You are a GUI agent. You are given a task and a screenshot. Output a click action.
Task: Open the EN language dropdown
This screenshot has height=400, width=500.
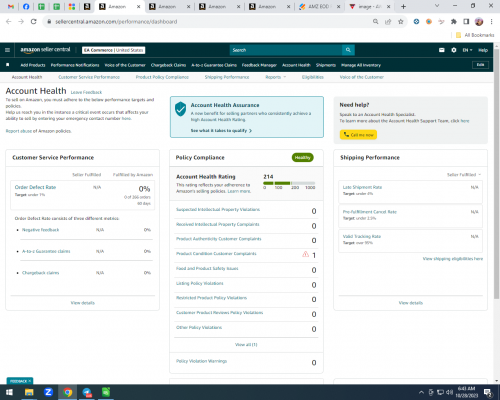coord(467,50)
